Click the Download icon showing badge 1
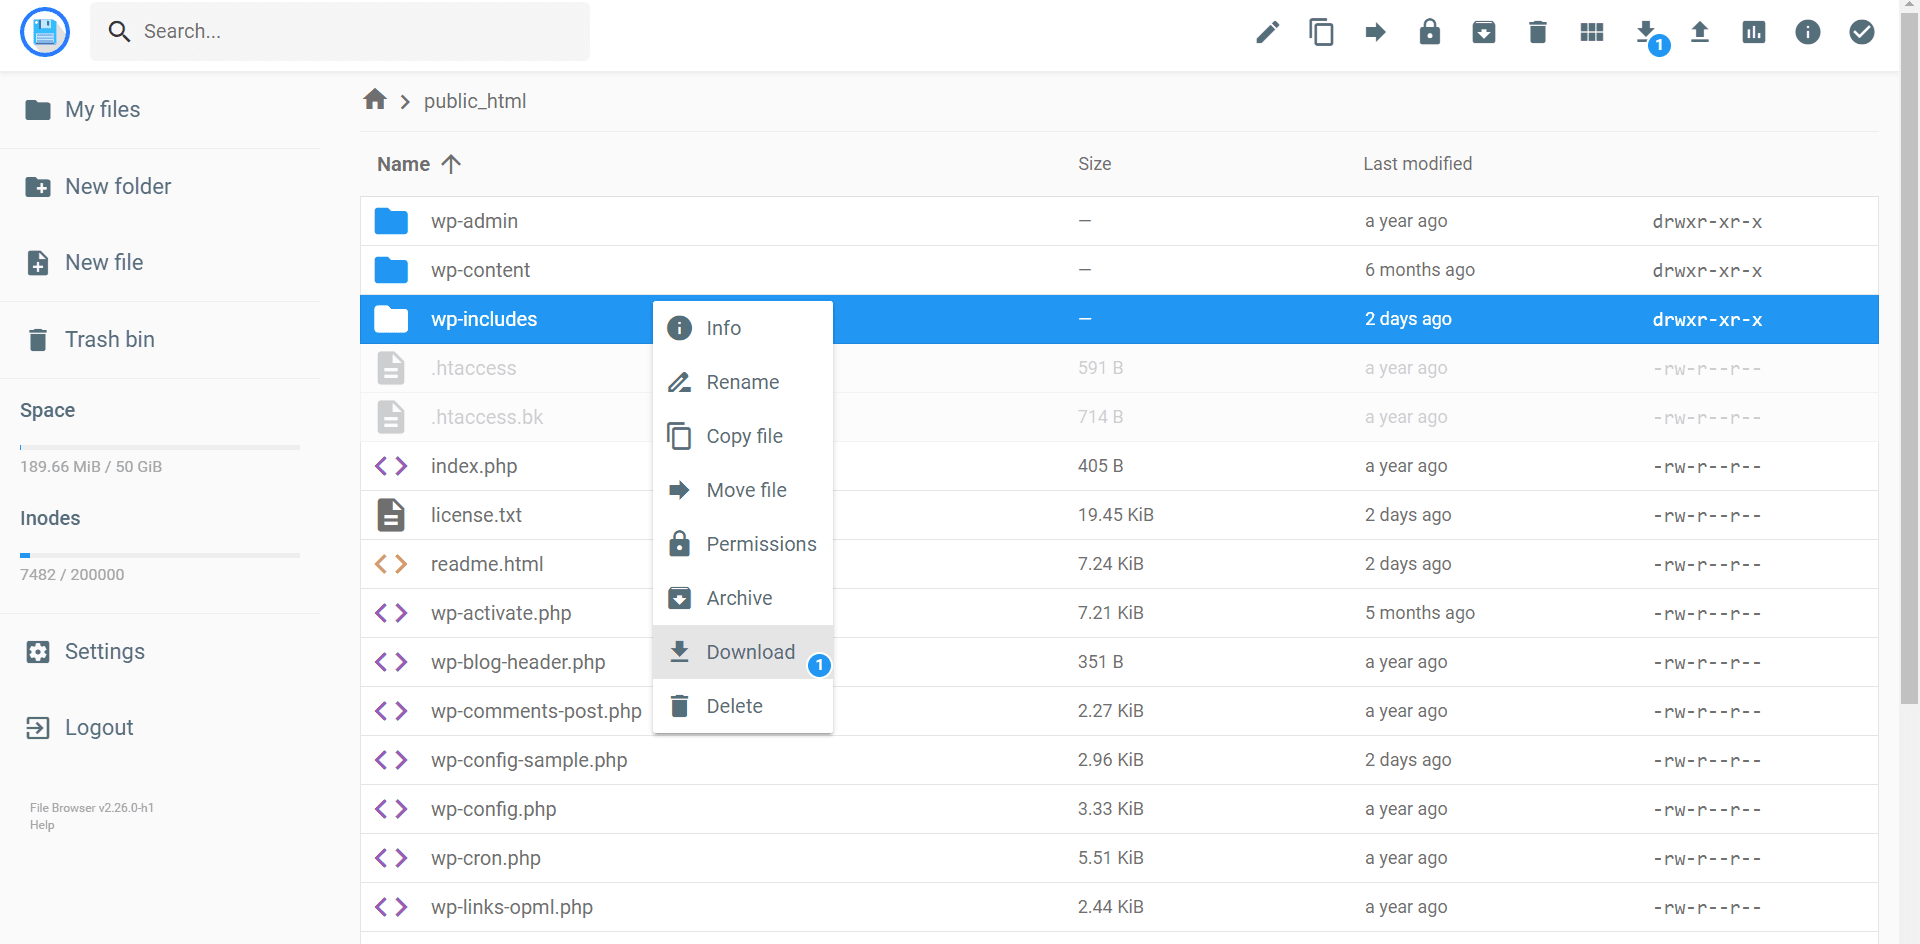 point(1647,32)
